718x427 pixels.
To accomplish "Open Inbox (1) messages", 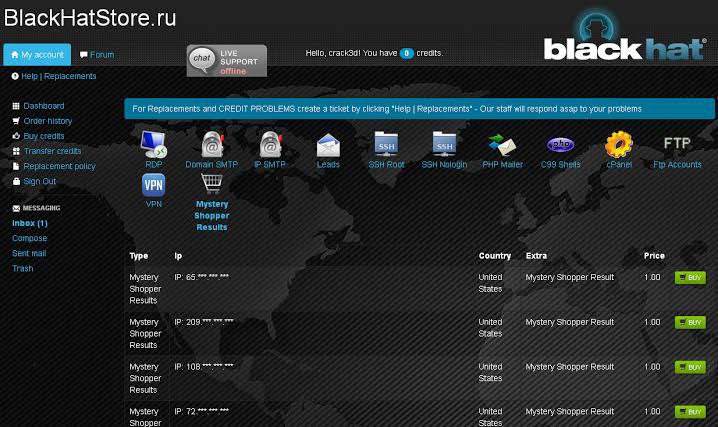I will (x=30, y=223).
